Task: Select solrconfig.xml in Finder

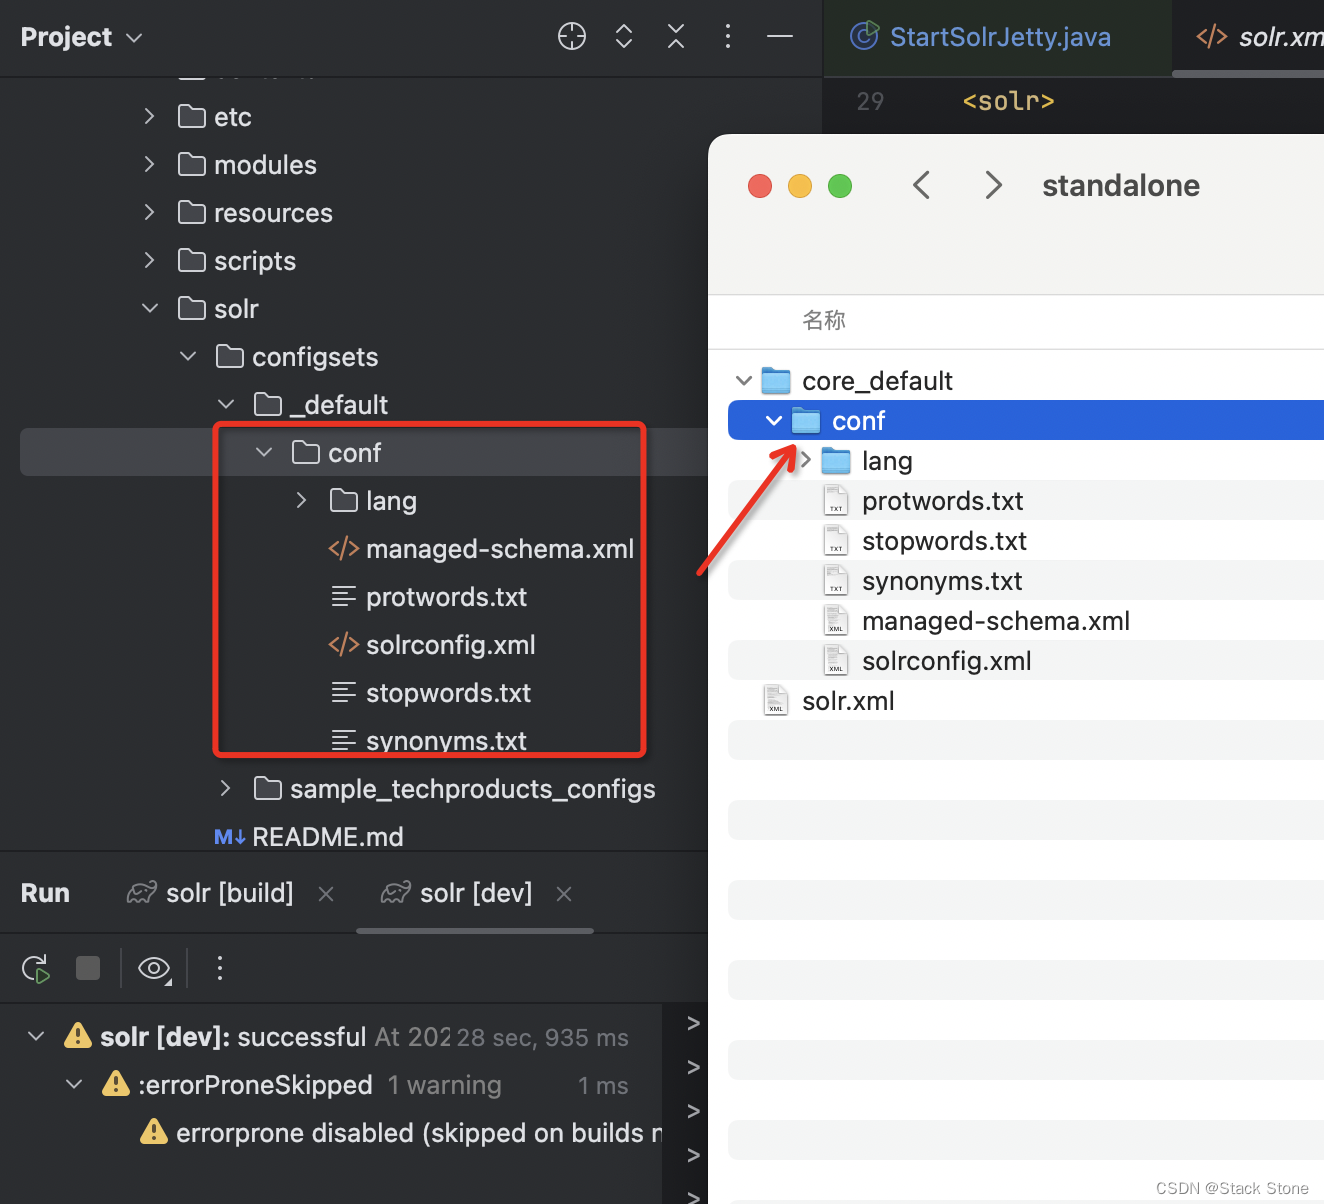Action: pos(947,661)
